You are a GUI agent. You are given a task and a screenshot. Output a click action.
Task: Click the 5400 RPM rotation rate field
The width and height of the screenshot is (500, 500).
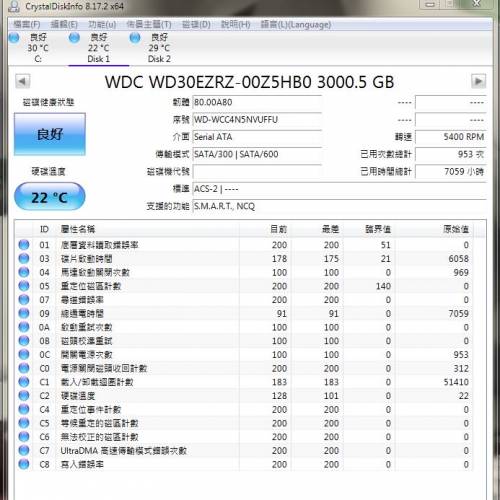[x=451, y=137]
